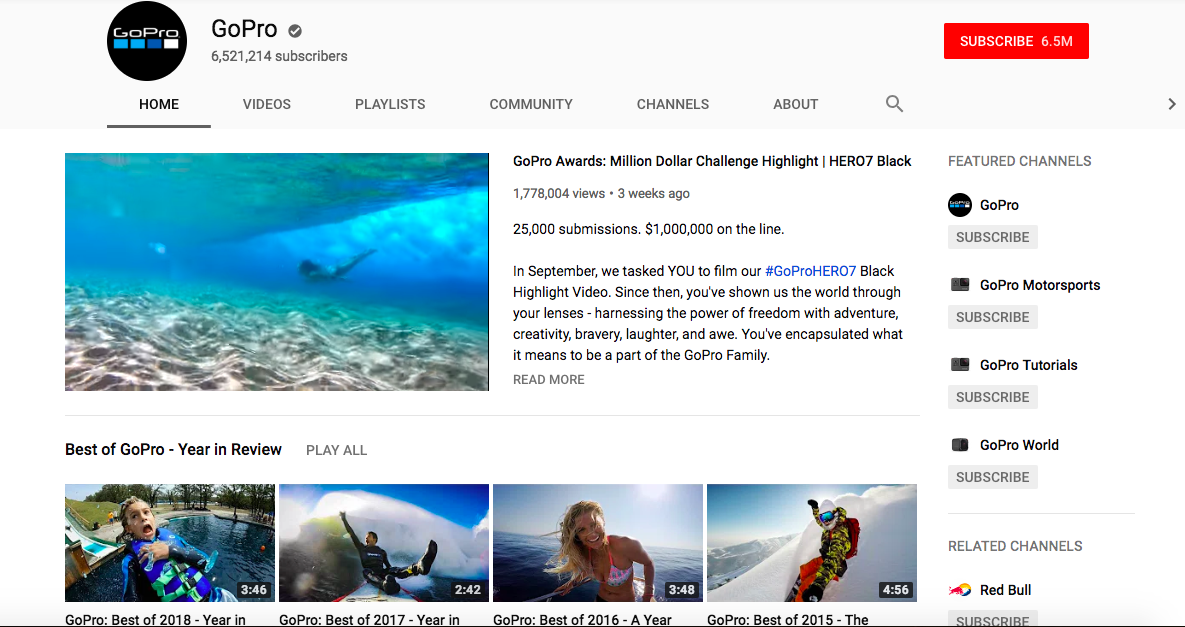
Task: Click the GoPro channel title in header
Action: point(244,29)
